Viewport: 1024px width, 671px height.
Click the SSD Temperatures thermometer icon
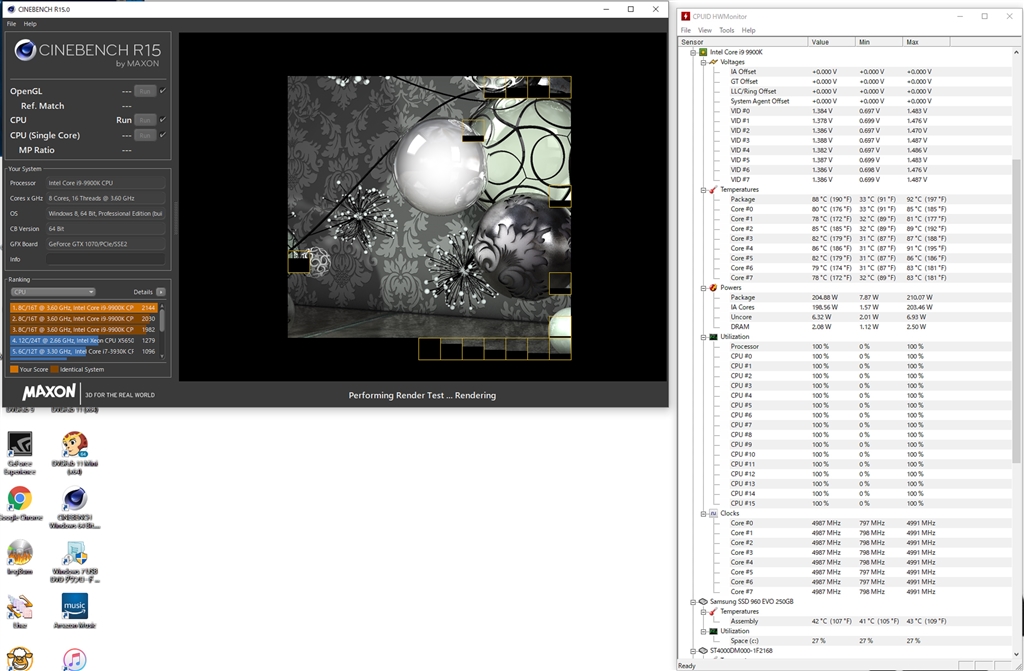713,612
